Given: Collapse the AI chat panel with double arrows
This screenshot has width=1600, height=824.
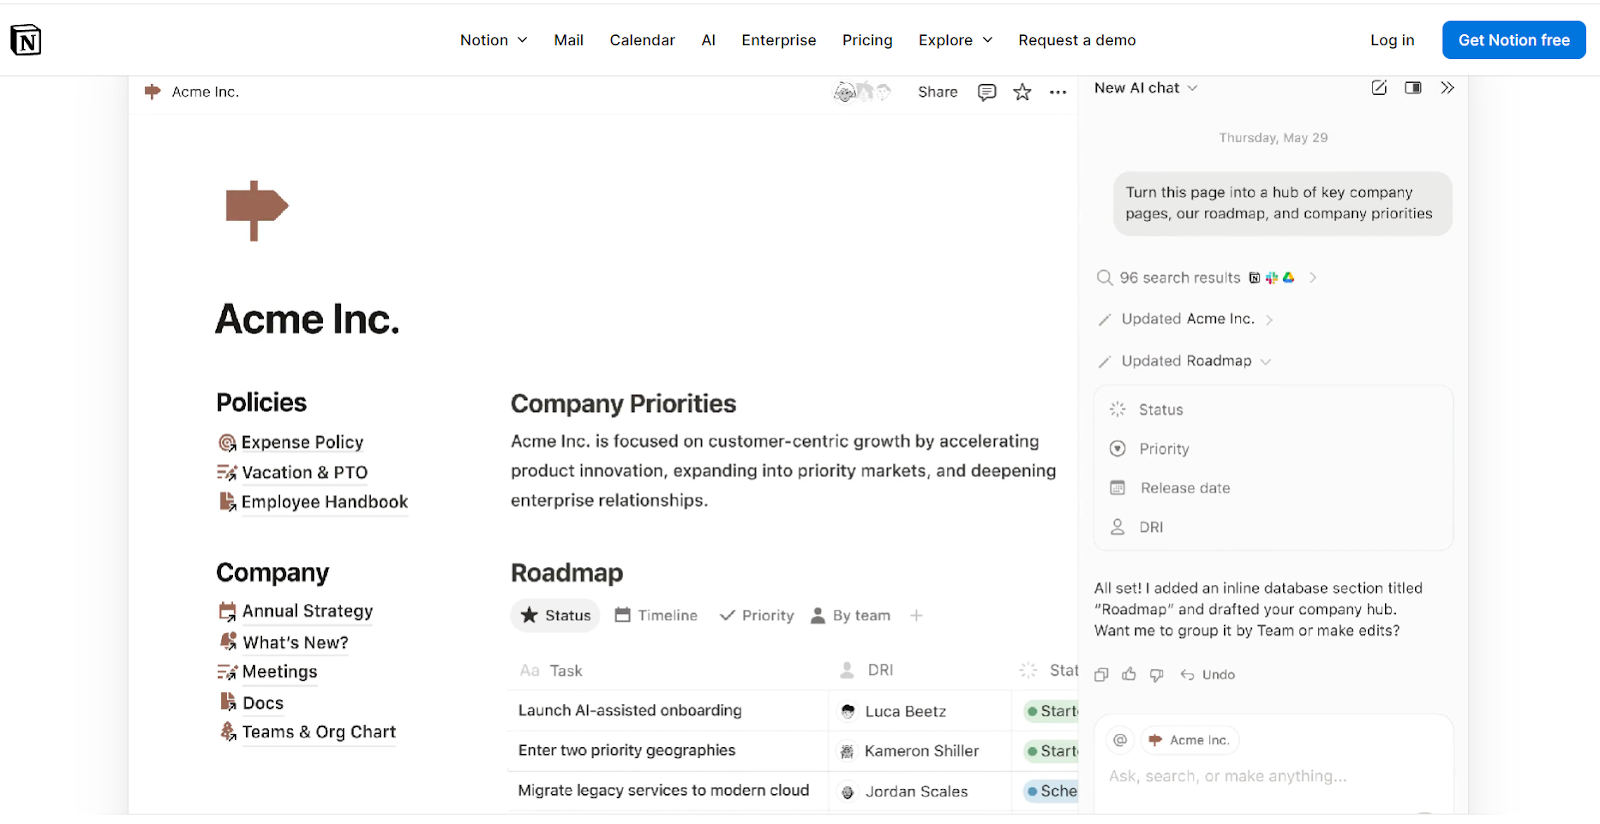Looking at the screenshot, I should click(1447, 88).
